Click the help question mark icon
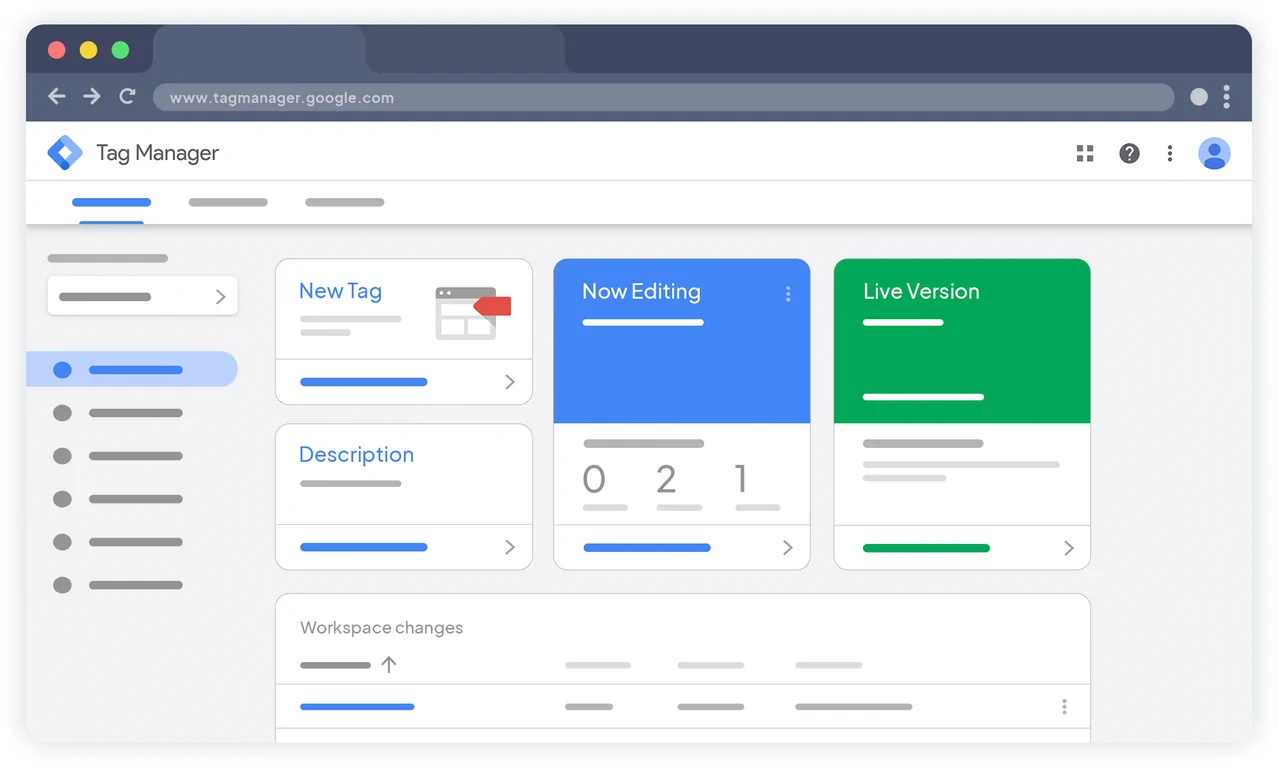The width and height of the screenshot is (1278, 769). pos(1129,153)
